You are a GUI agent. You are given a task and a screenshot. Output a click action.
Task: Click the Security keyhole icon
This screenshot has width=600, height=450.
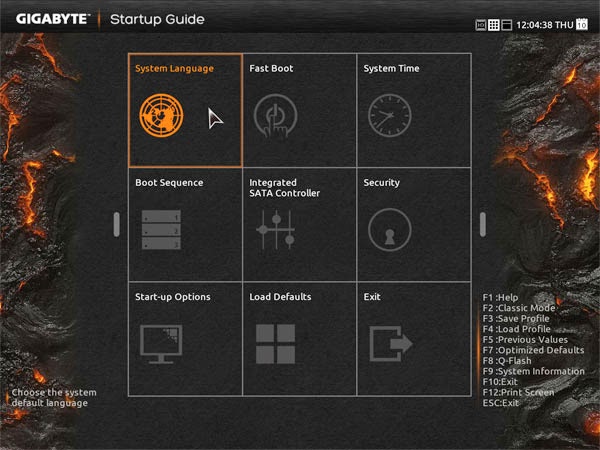tap(390, 230)
